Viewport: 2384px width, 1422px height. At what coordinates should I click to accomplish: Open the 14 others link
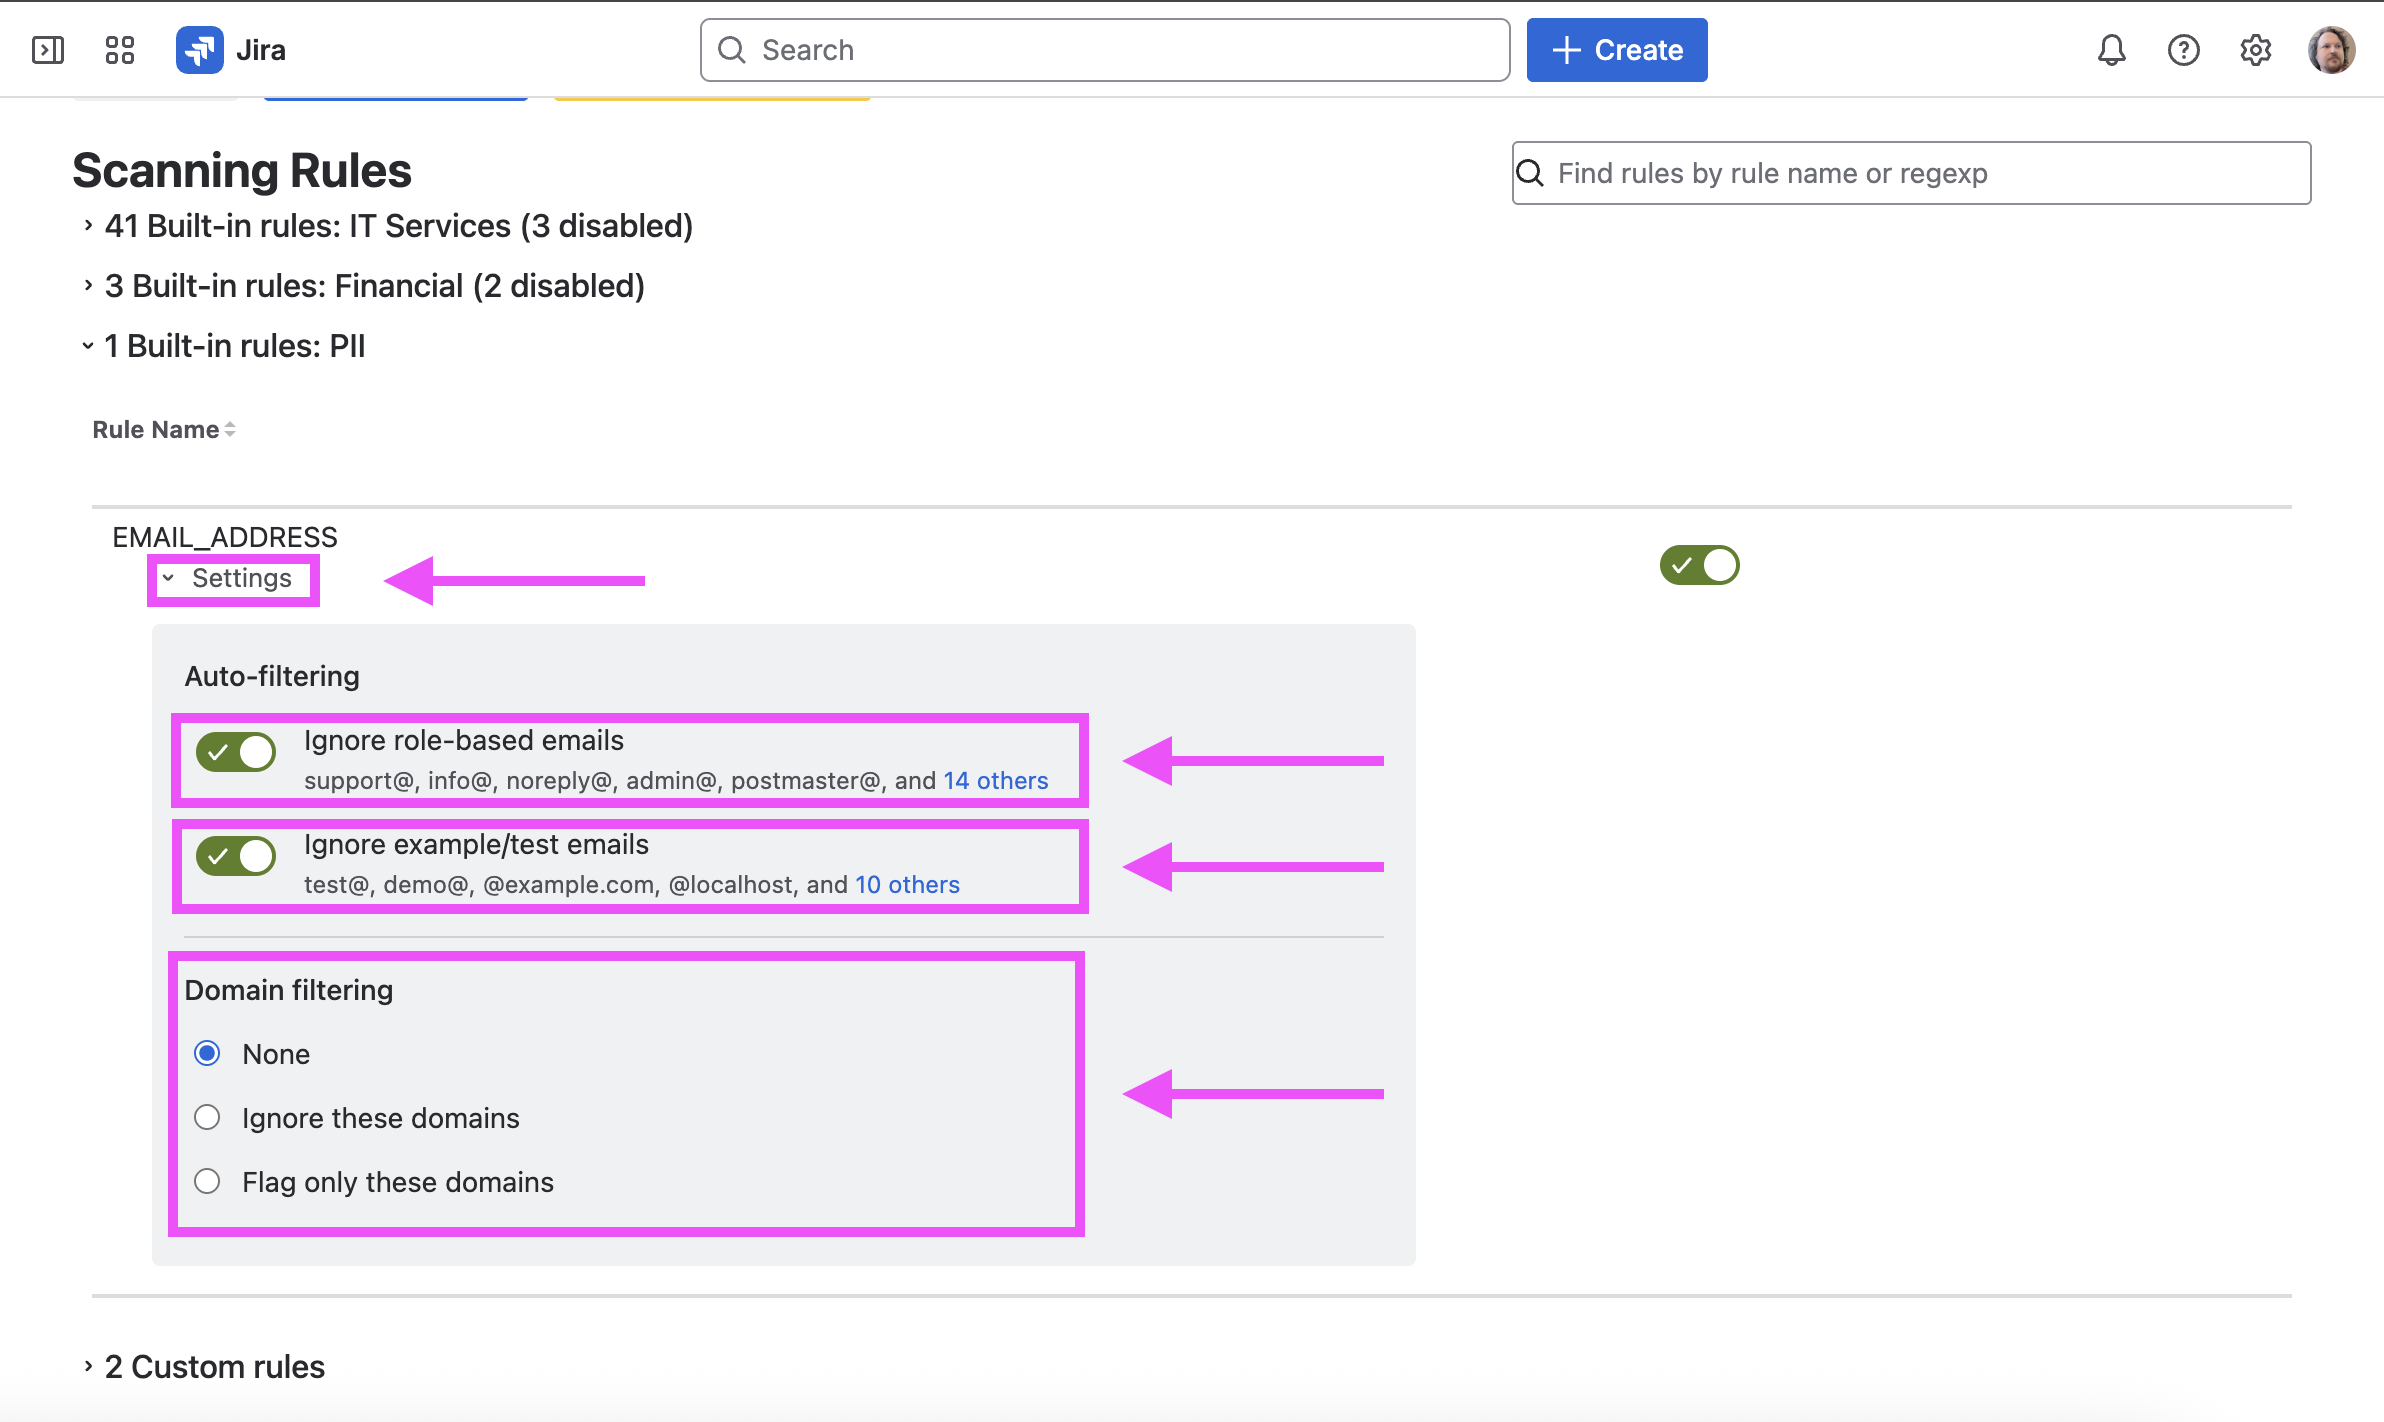995,781
